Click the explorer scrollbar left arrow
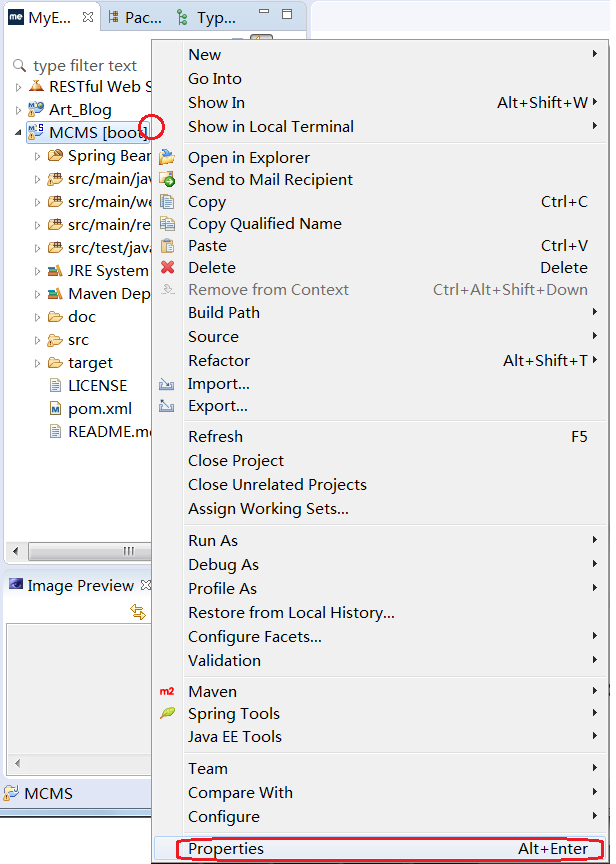 pos(15,550)
